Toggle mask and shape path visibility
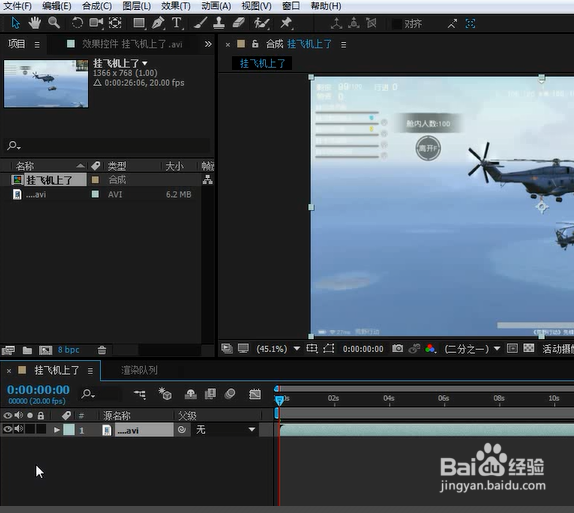This screenshot has width=574, height=513. click(329, 348)
